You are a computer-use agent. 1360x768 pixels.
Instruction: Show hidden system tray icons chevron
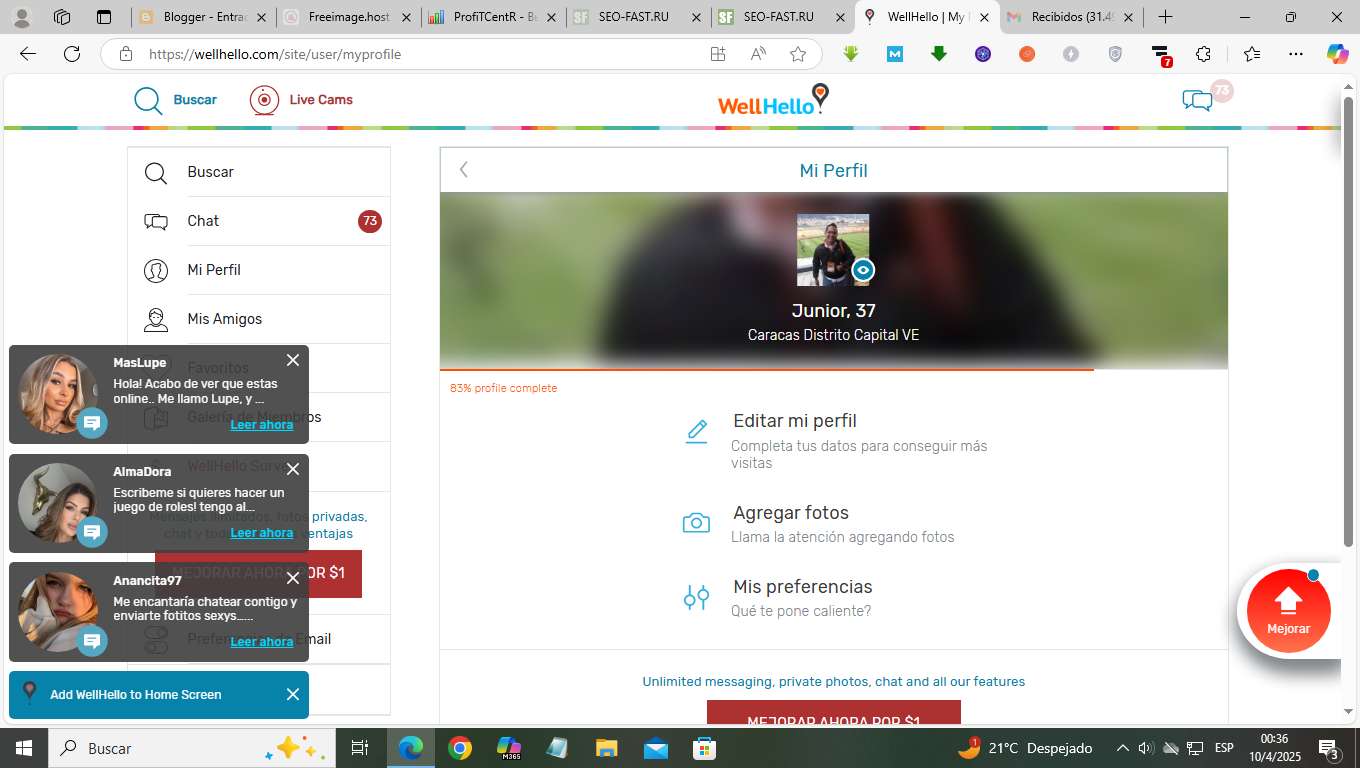point(1122,748)
